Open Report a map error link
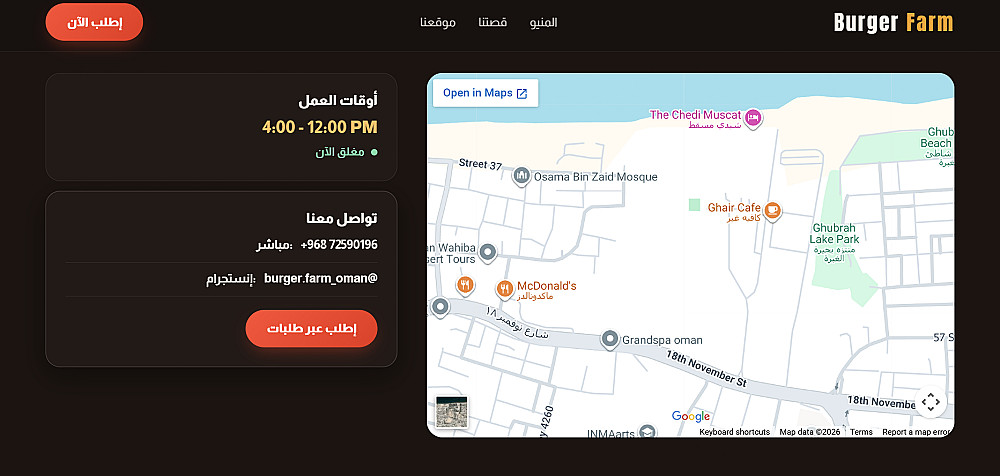 pos(916,432)
